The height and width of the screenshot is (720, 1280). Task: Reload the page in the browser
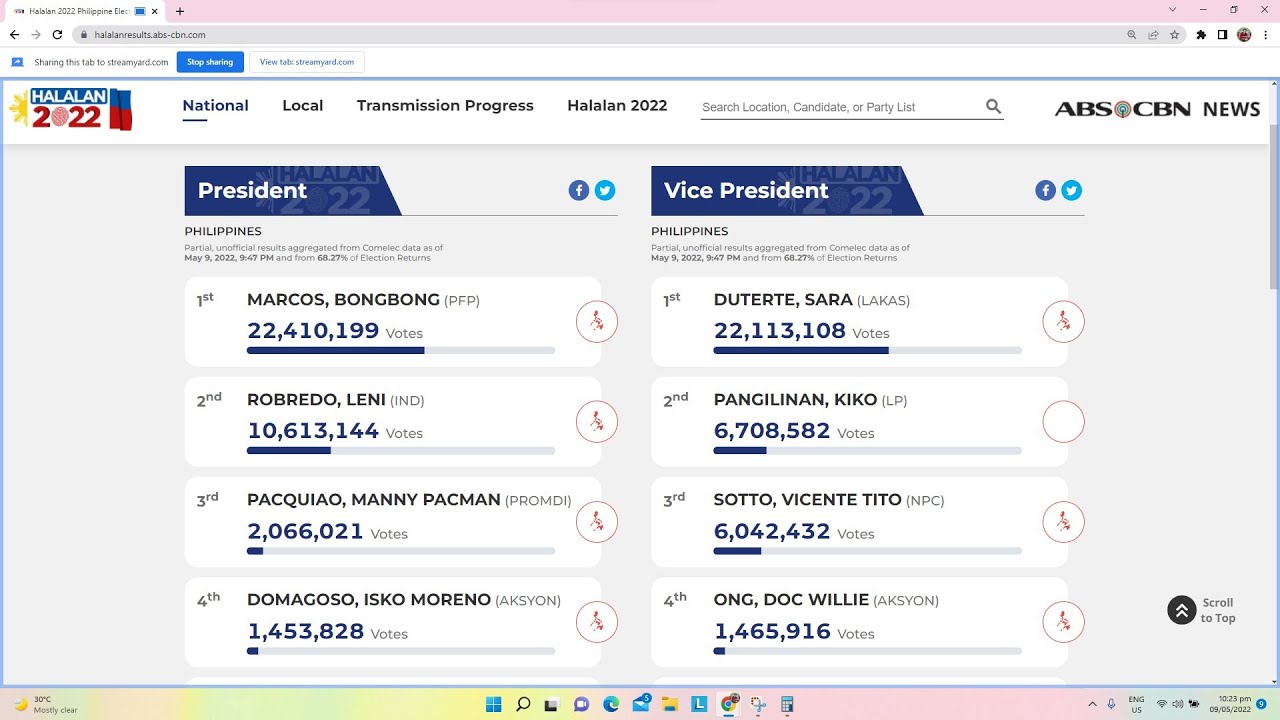57,34
